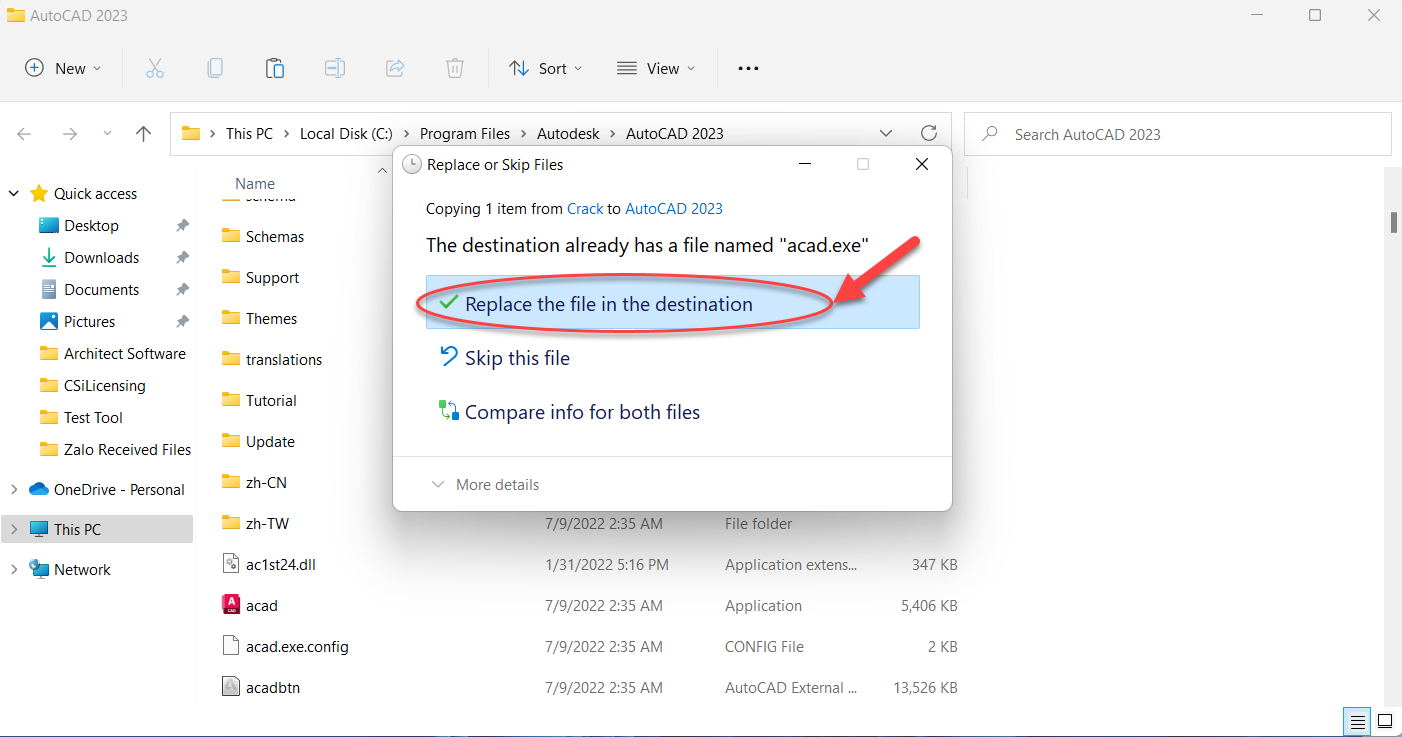
Task: Click the Copy icon in toolbar
Action: pos(215,68)
